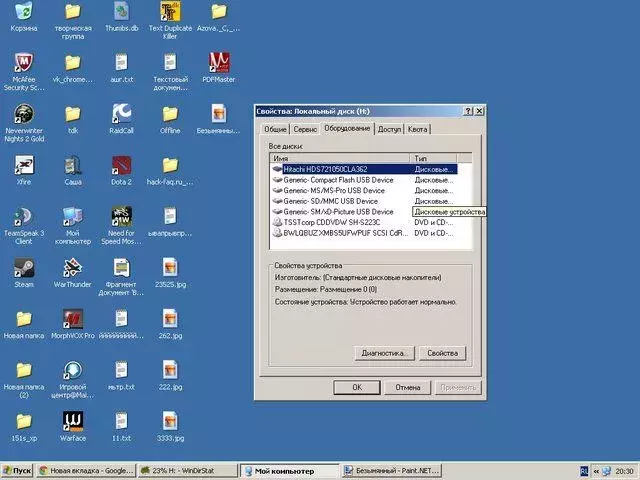640x480 pixels.
Task: Switch to Paint.NET taskbar button
Action: pos(392,471)
